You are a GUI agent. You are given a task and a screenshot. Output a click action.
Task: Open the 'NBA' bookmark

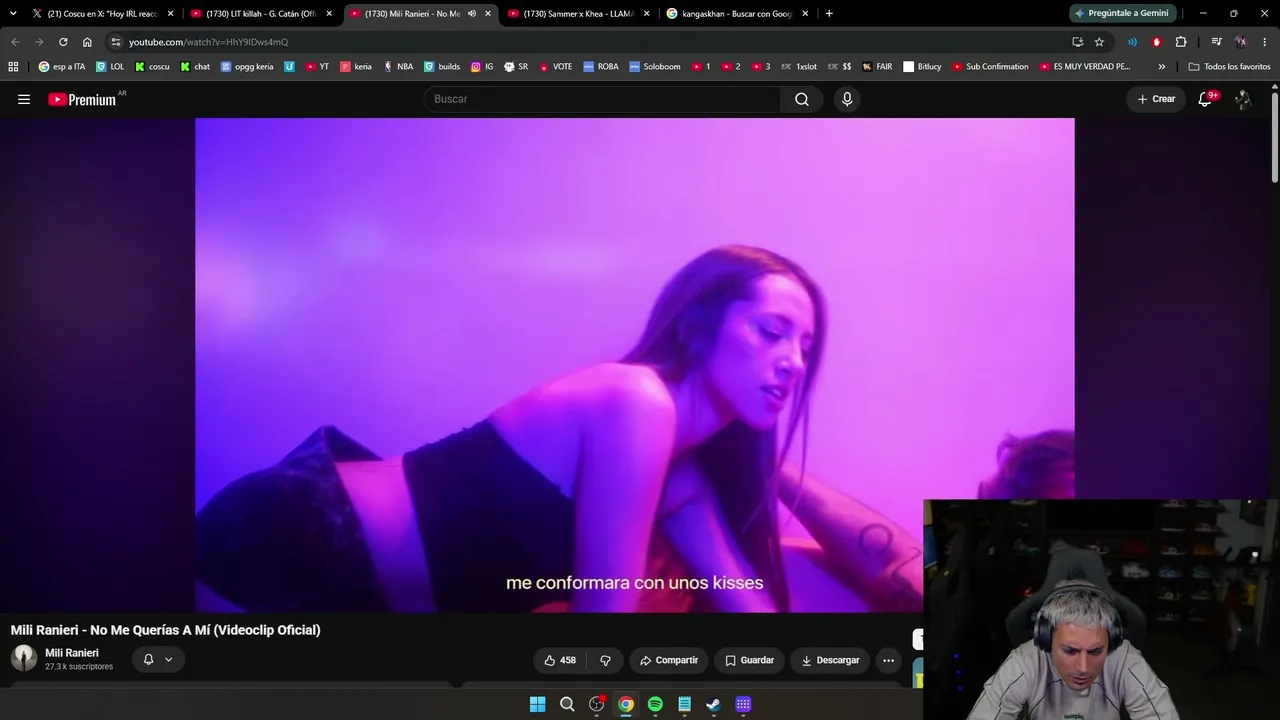398,67
